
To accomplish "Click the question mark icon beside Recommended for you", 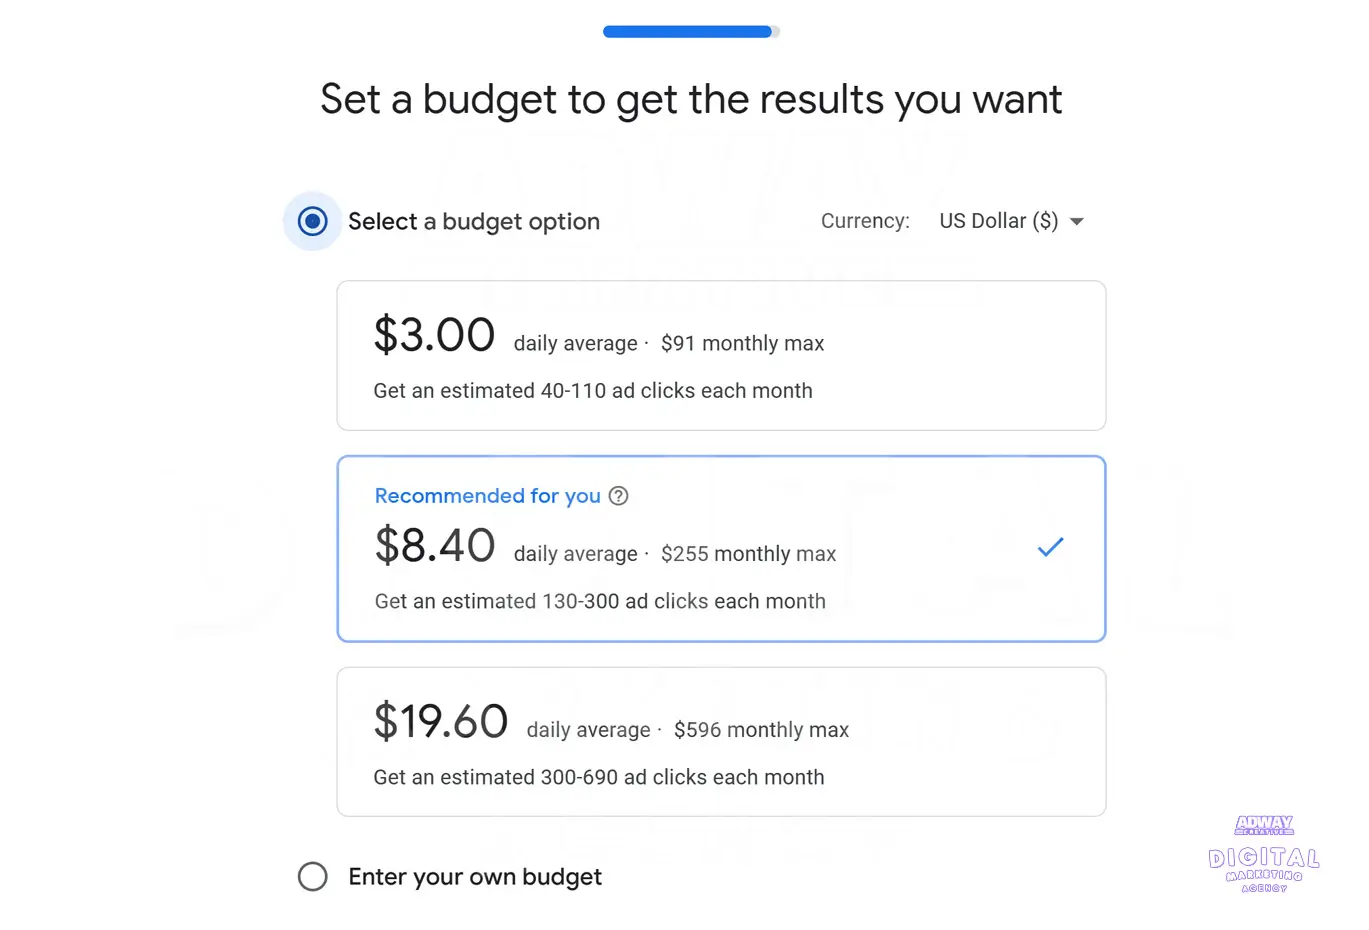I will pyautogui.click(x=618, y=495).
